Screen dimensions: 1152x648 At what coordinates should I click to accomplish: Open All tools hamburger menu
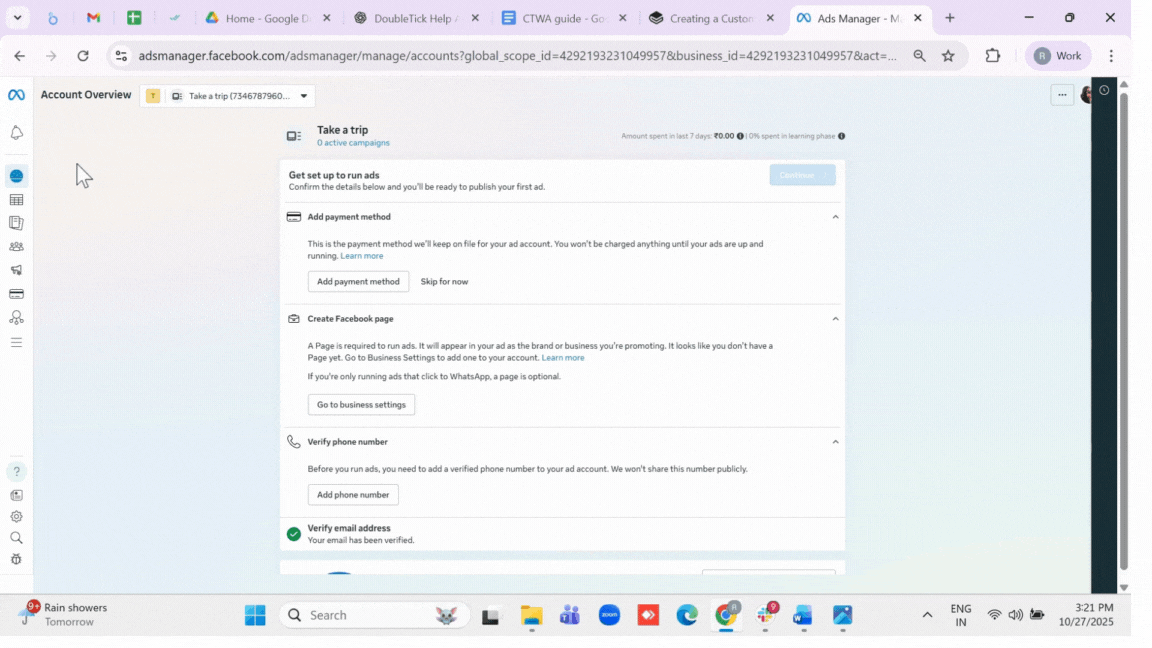16,342
